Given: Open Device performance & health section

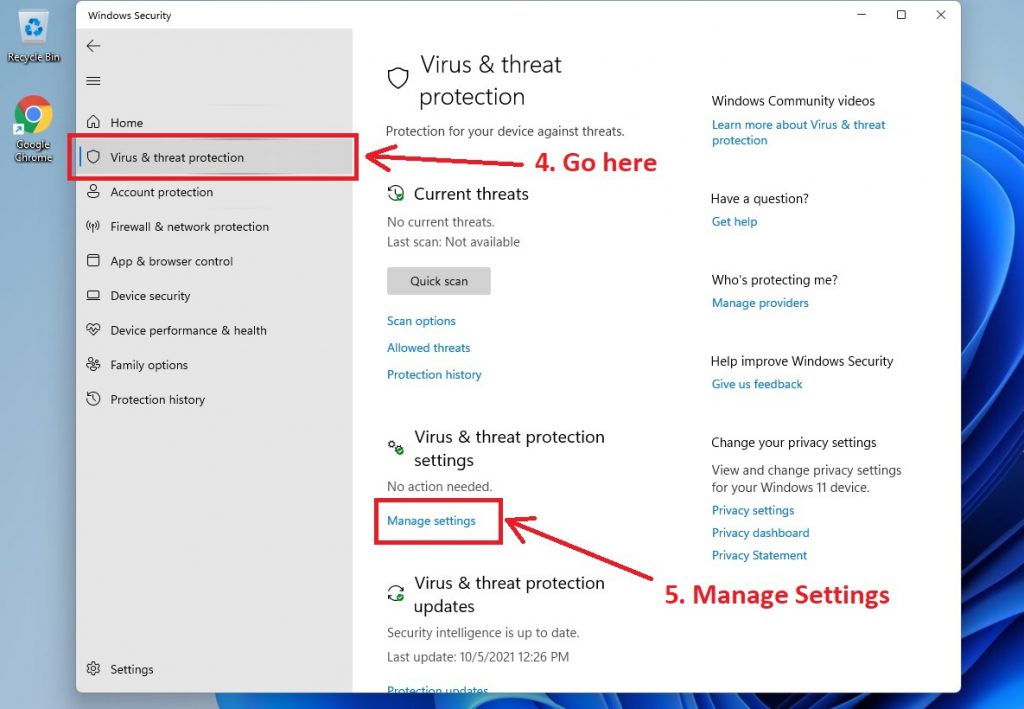Looking at the screenshot, I should 214,330.
